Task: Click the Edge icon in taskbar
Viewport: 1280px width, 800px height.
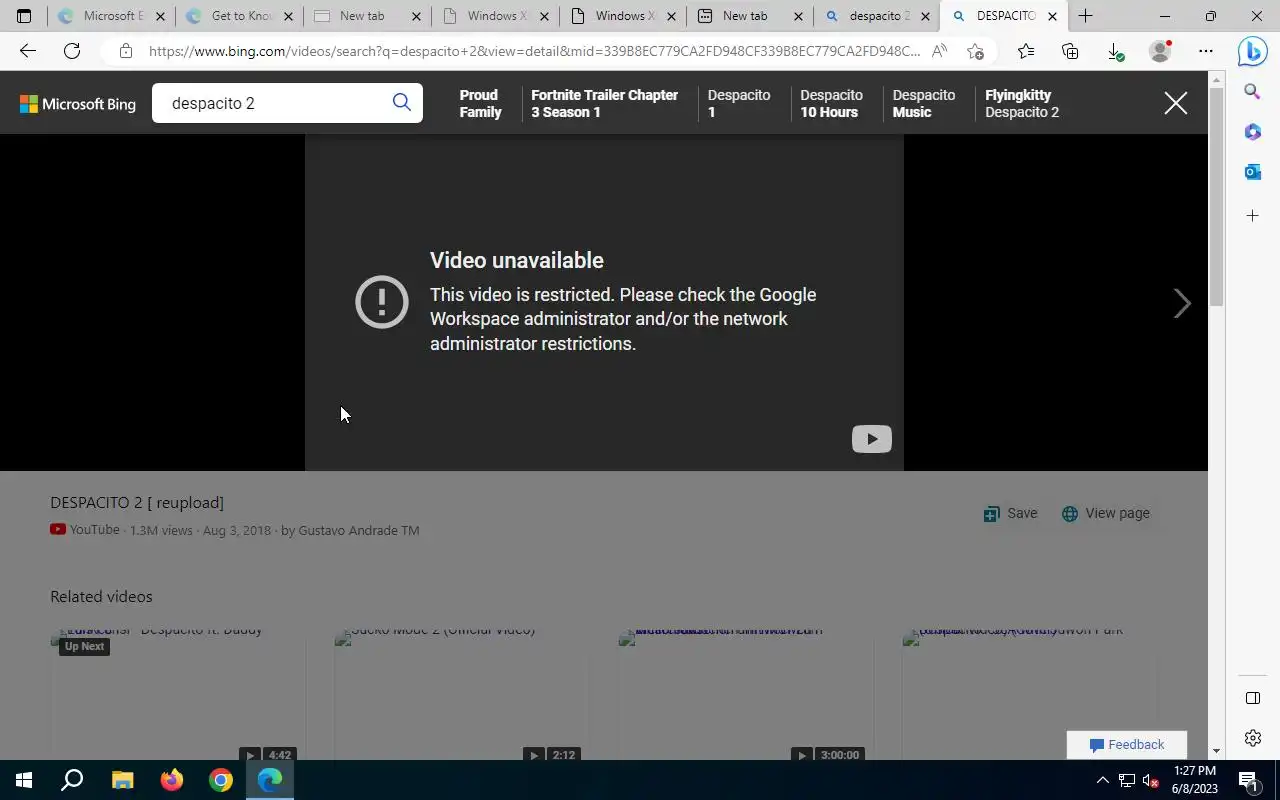Action: pyautogui.click(x=270, y=780)
